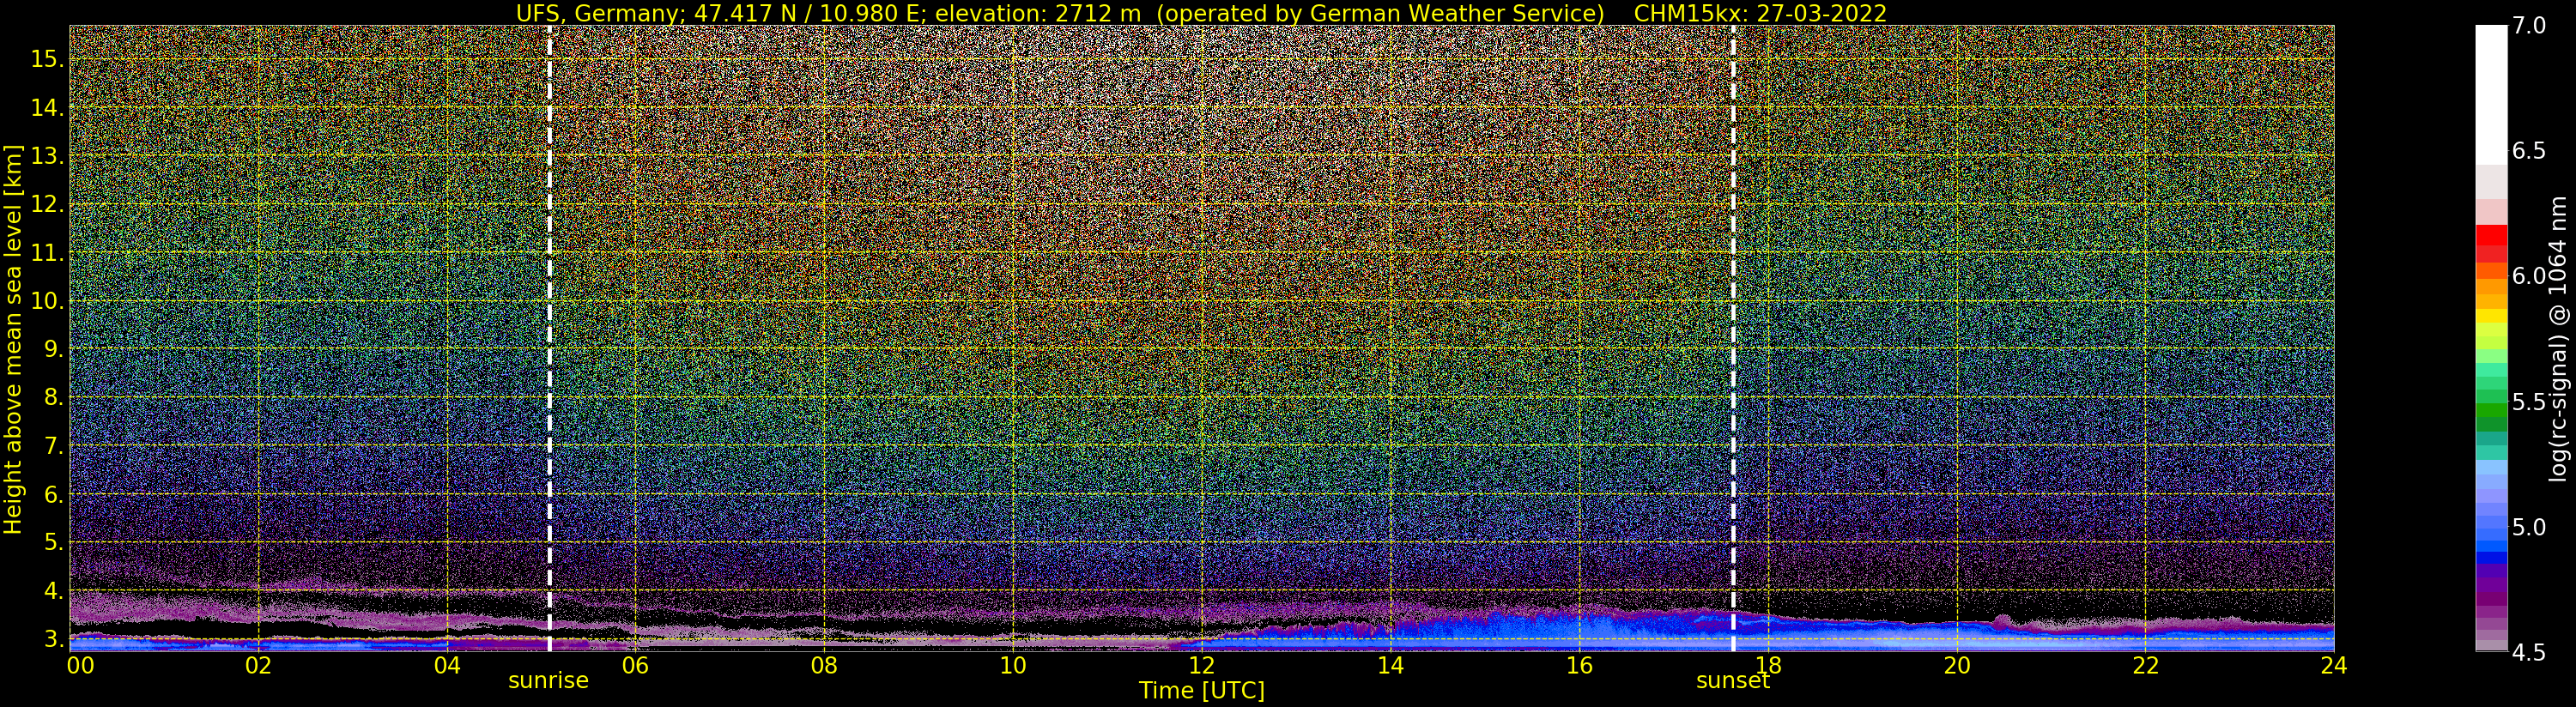Click the '7.' height tick label

pyautogui.click(x=54, y=446)
